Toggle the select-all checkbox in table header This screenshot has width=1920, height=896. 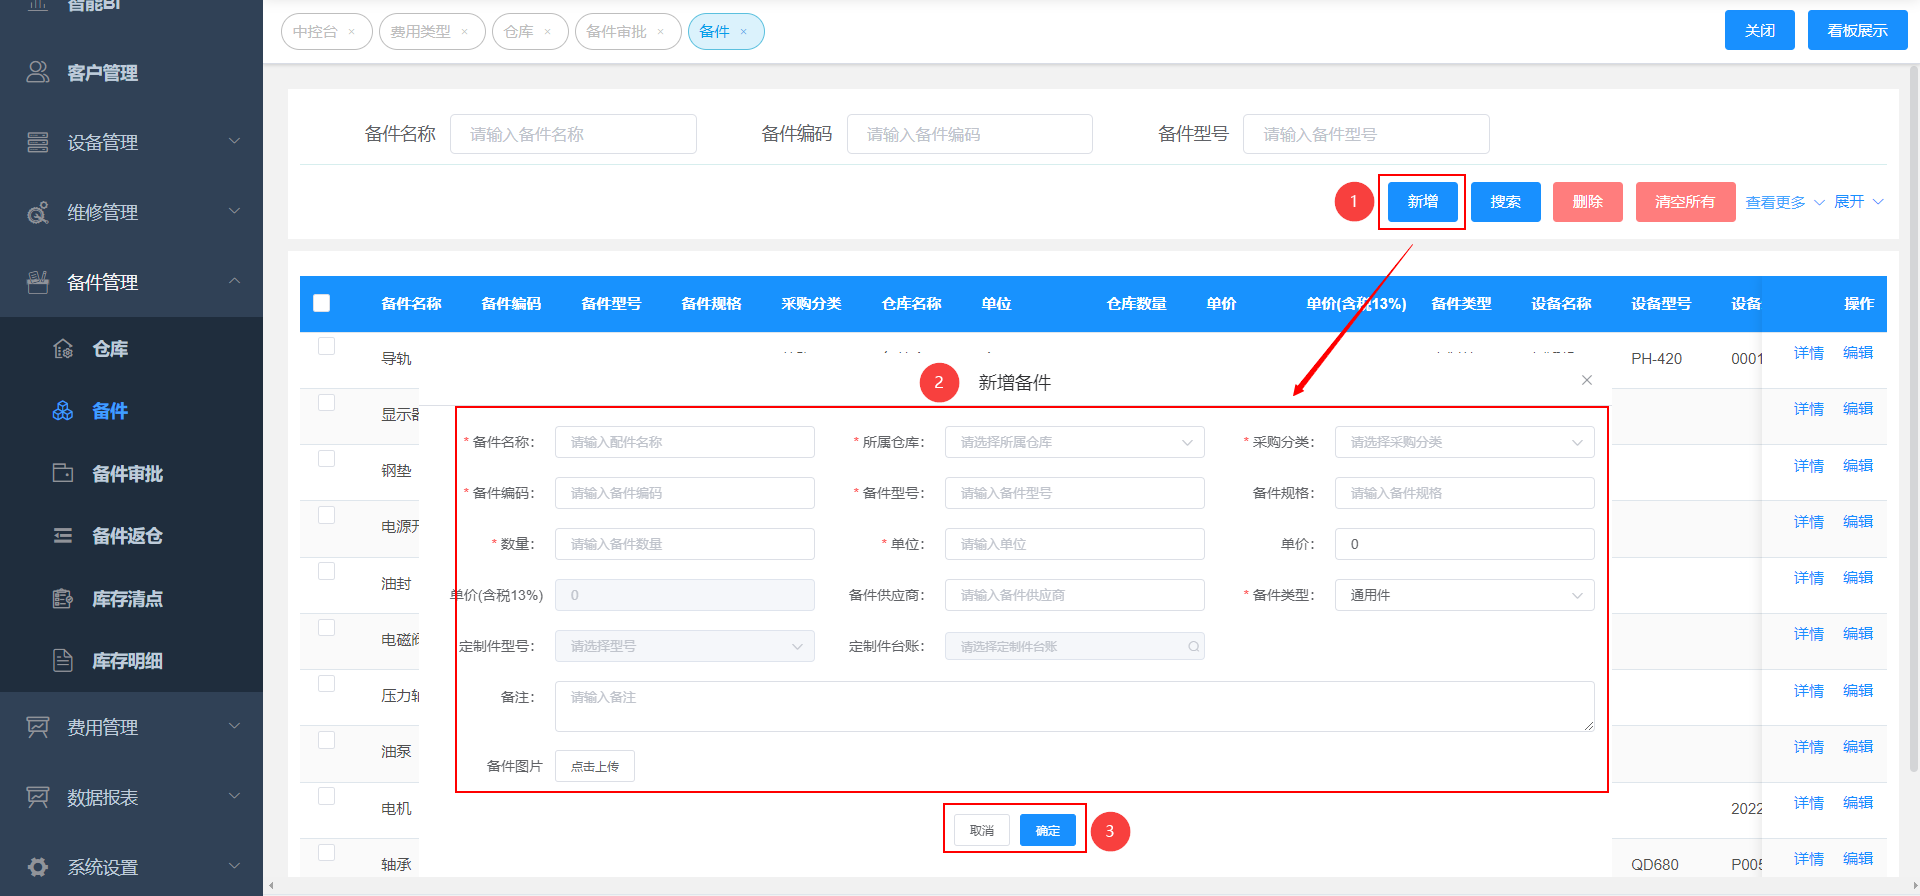click(322, 303)
